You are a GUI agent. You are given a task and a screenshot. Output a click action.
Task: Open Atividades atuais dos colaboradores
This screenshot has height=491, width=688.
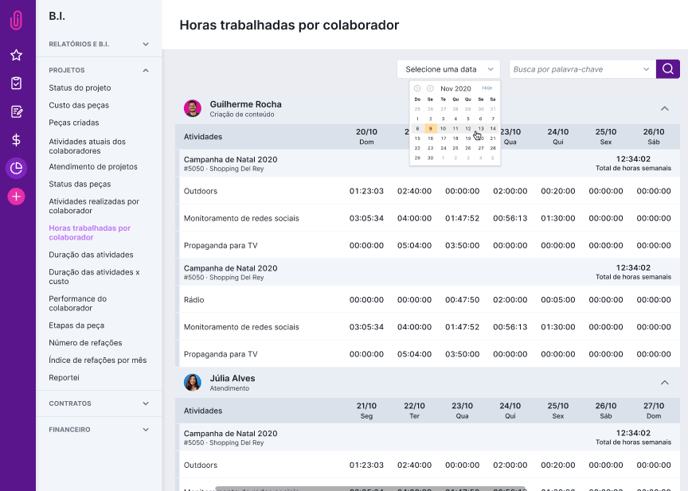tap(87, 146)
